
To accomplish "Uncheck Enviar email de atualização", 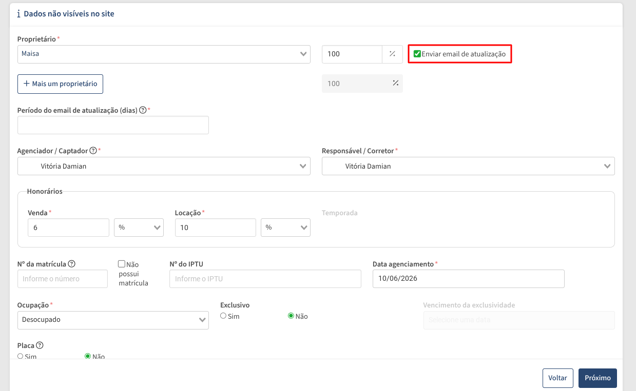I will pyautogui.click(x=417, y=54).
